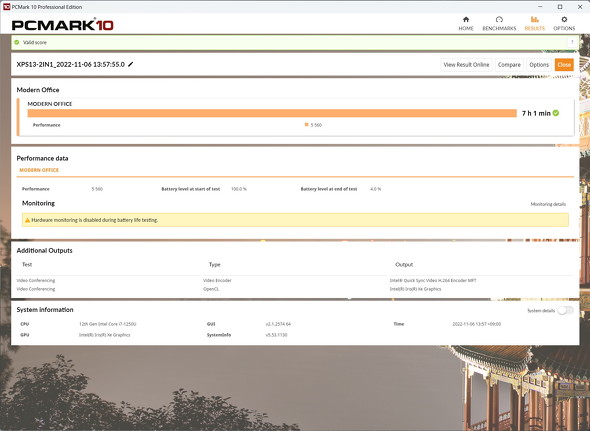
Task: Click the question mark help icon
Action: pos(572,42)
